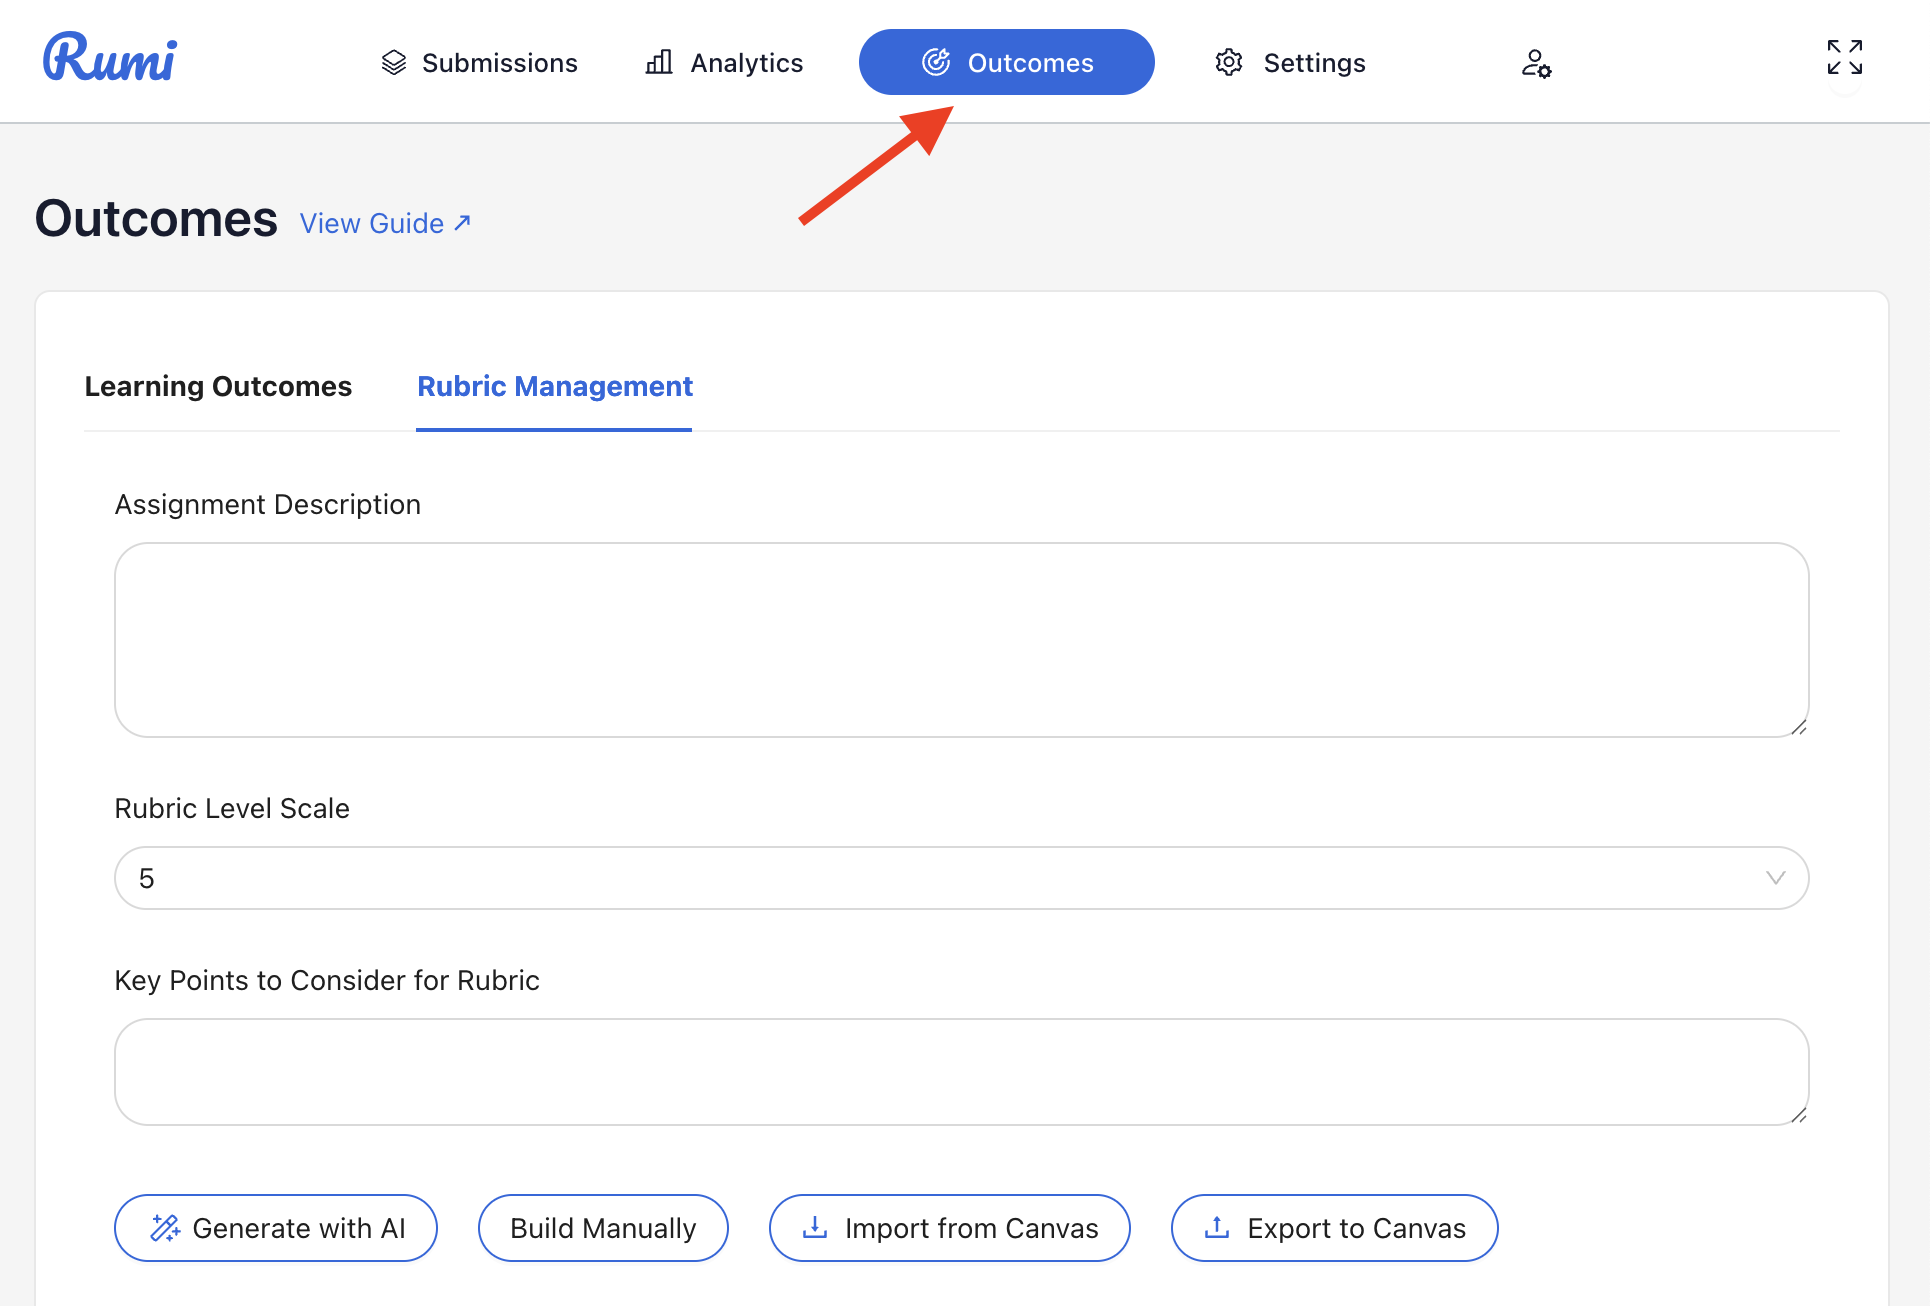Click the upload icon on Export to Canvas
This screenshot has height=1306, width=1930.
point(1217,1228)
